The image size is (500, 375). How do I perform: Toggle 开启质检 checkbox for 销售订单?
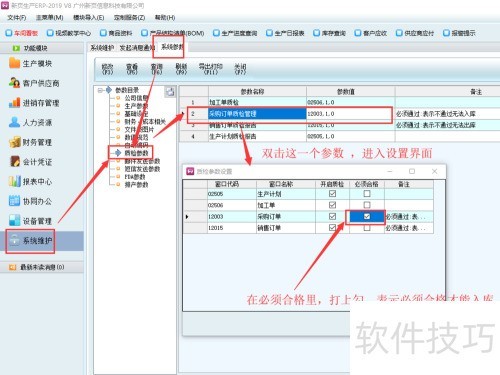pyautogui.click(x=332, y=228)
